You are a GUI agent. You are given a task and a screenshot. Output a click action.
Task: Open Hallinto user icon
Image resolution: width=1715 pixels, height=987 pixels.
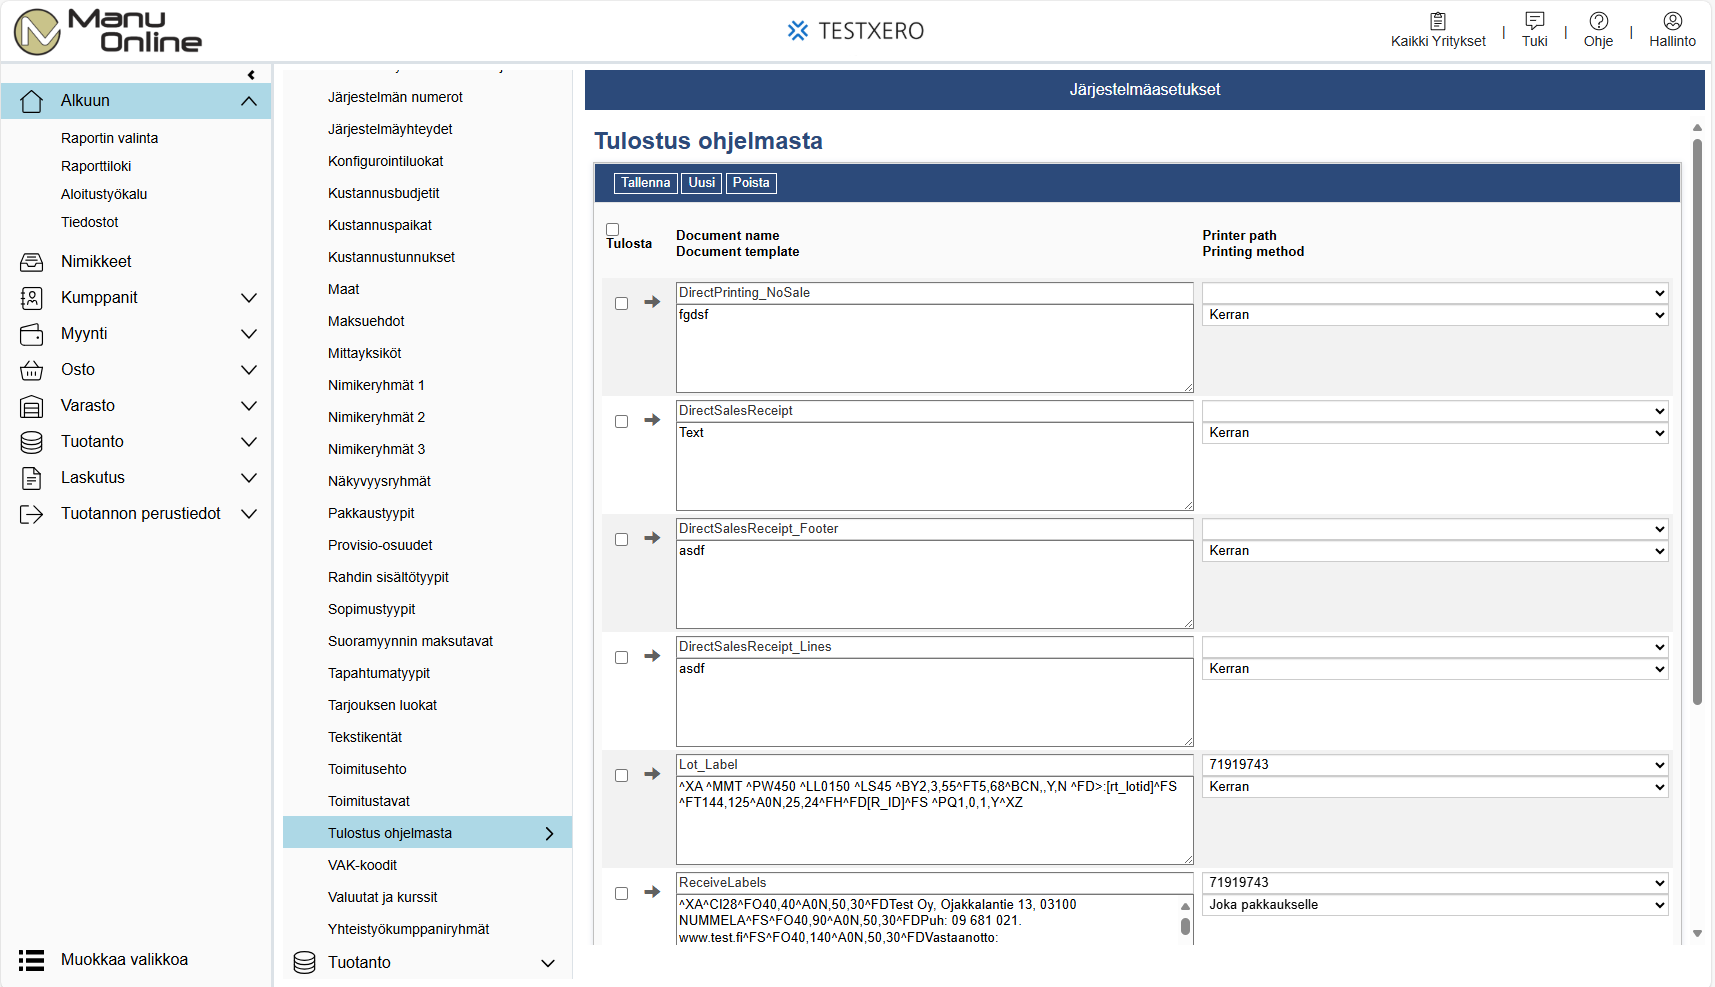pyautogui.click(x=1673, y=21)
